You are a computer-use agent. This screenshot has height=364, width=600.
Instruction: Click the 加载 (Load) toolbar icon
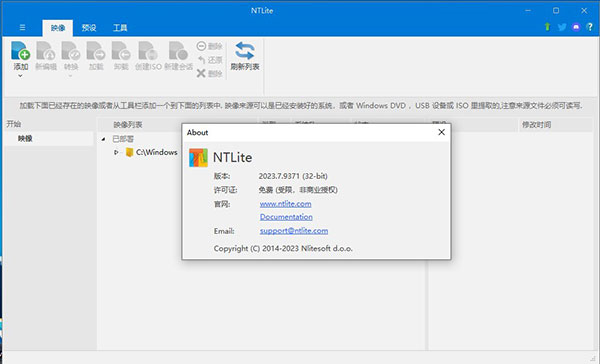pyautogui.click(x=96, y=51)
